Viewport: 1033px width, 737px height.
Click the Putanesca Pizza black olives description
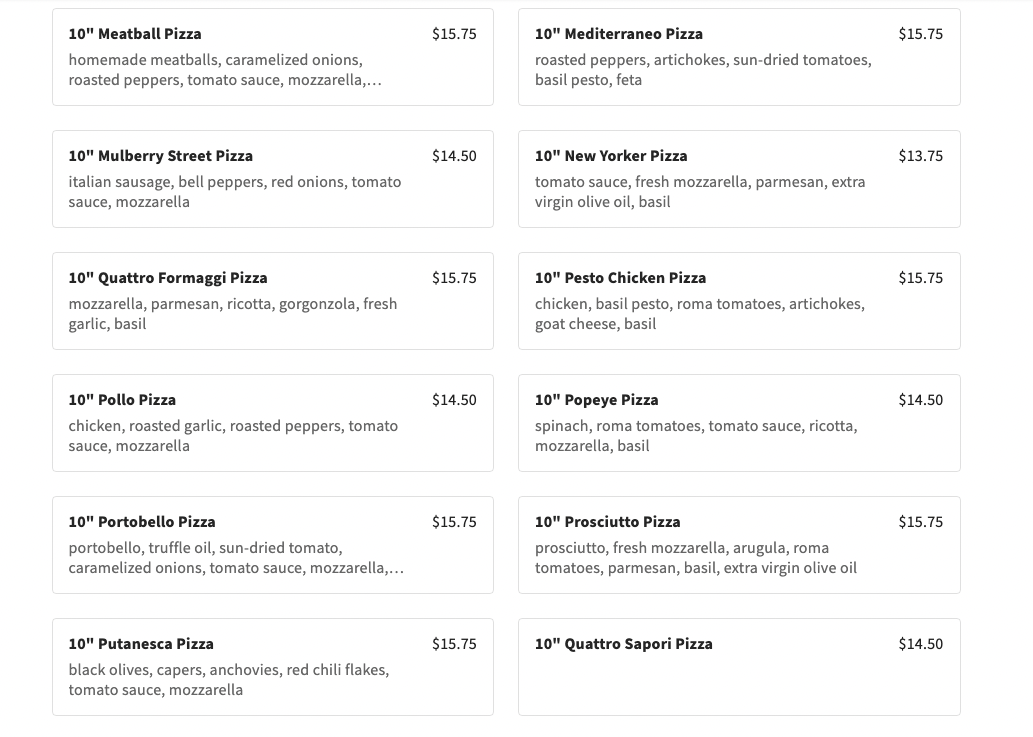click(228, 680)
